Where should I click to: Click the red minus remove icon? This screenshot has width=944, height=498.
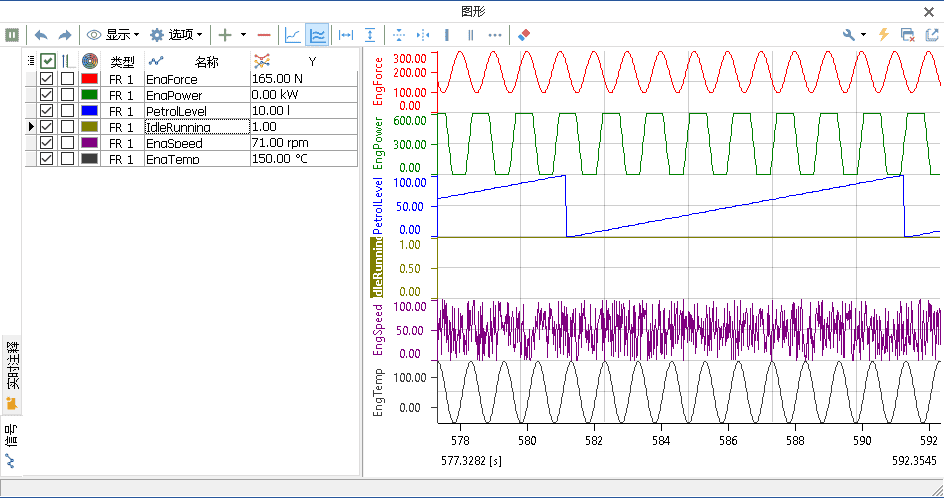coord(263,34)
